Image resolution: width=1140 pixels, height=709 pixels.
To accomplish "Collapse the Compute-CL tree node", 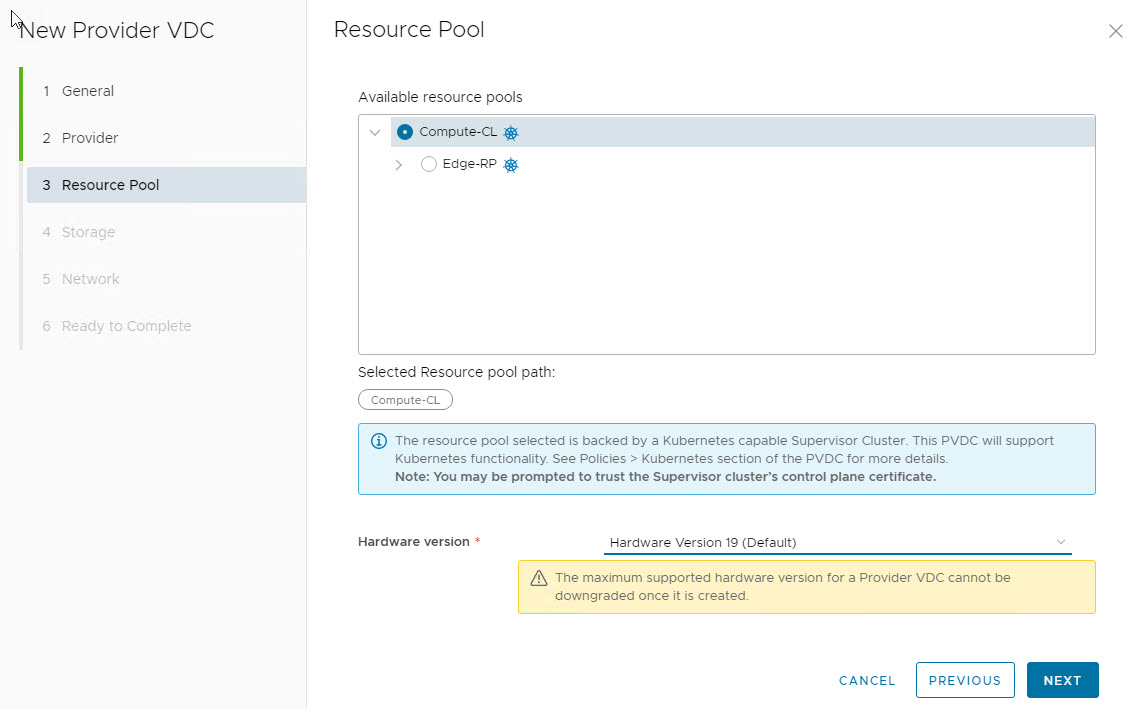I will 375,132.
